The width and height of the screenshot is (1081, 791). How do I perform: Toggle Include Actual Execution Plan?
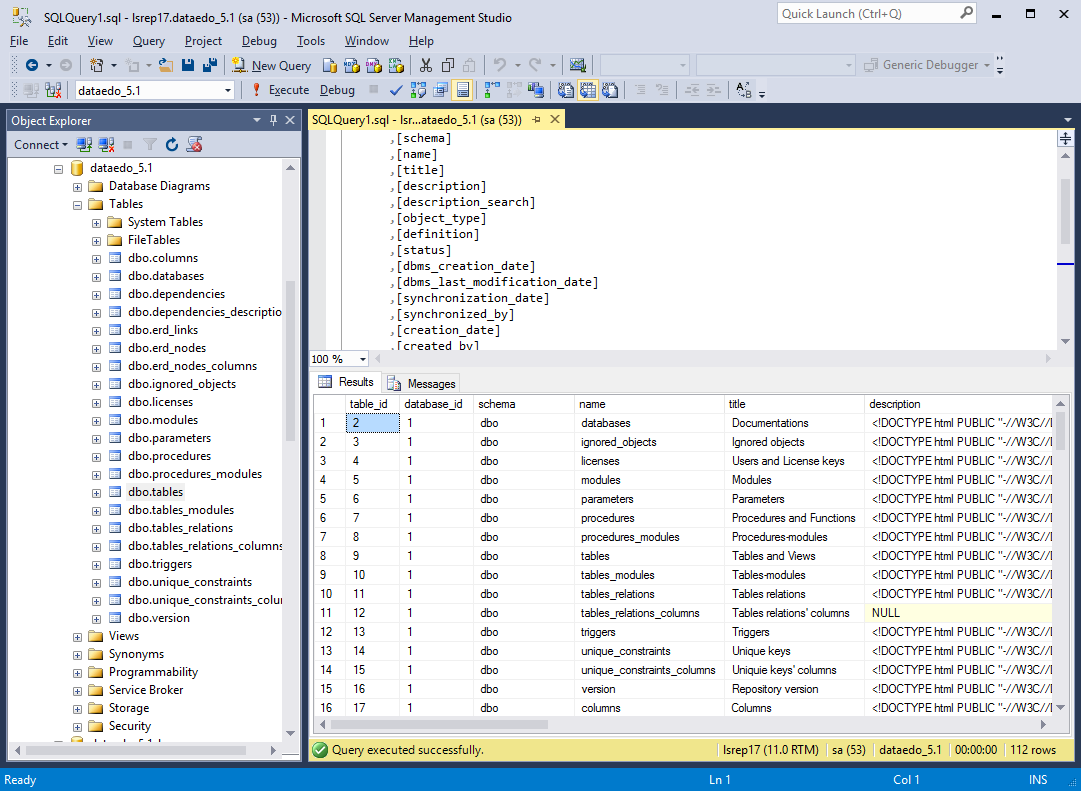pos(492,90)
